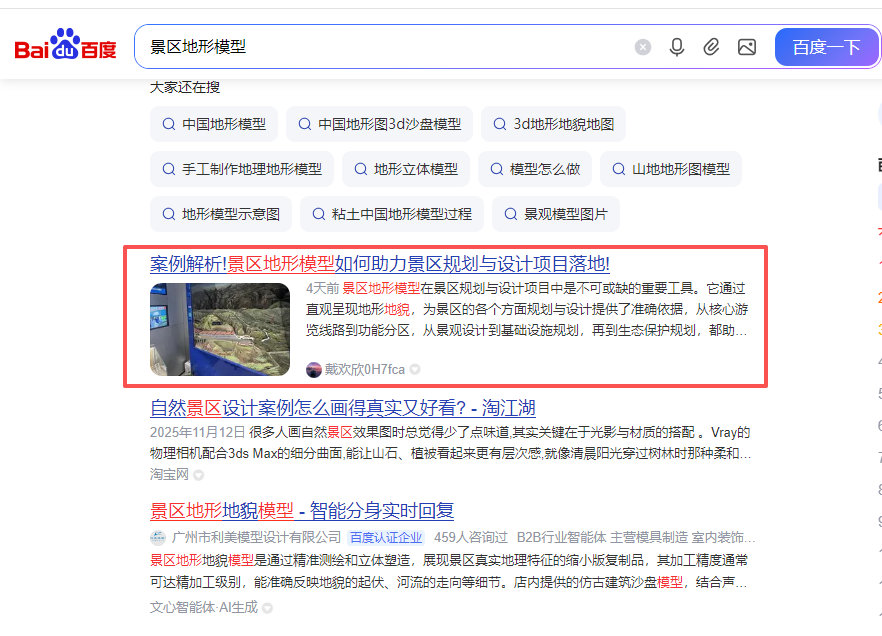Click the 地形立体模型 suggestion chip
882x636 pixels.
(x=405, y=169)
